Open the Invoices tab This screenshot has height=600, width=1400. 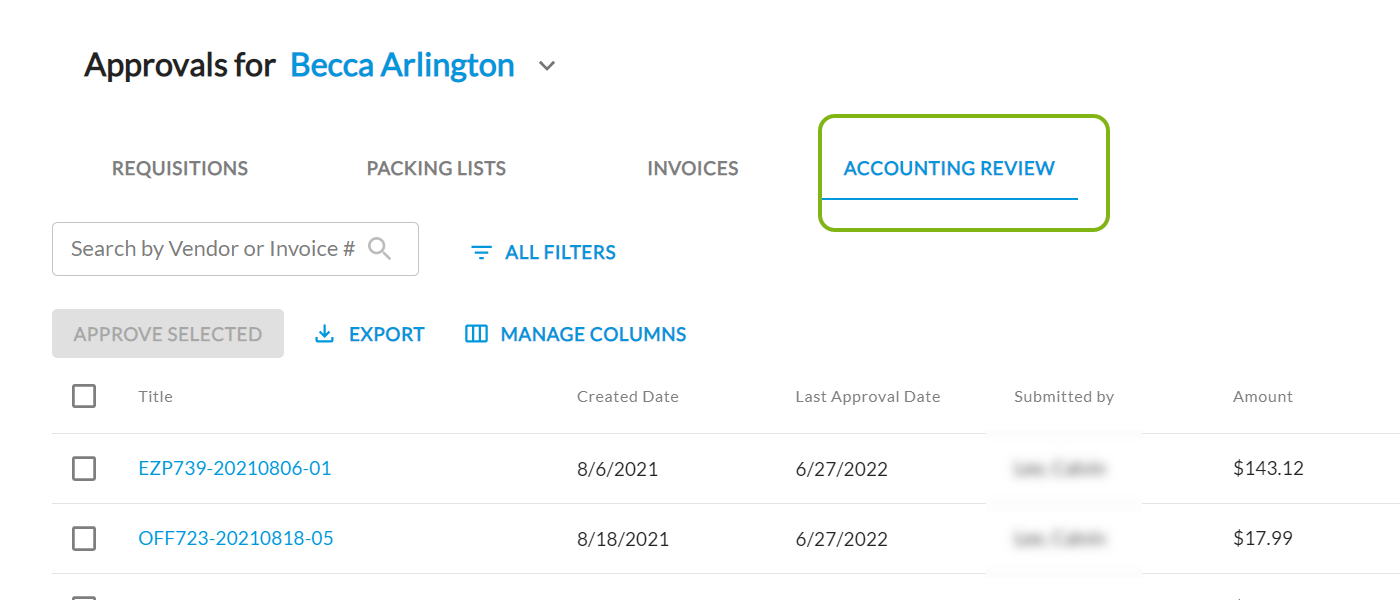pos(692,168)
